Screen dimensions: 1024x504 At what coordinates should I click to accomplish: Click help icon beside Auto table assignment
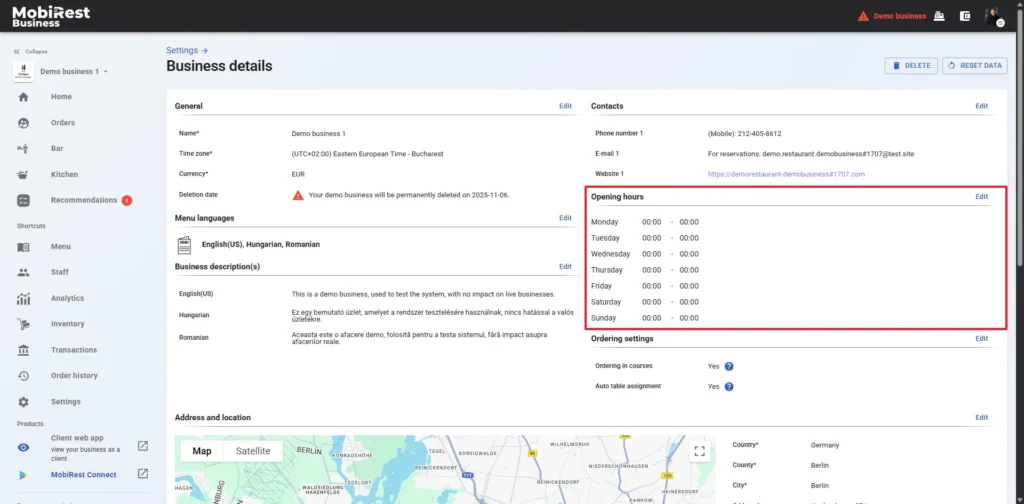click(x=729, y=386)
